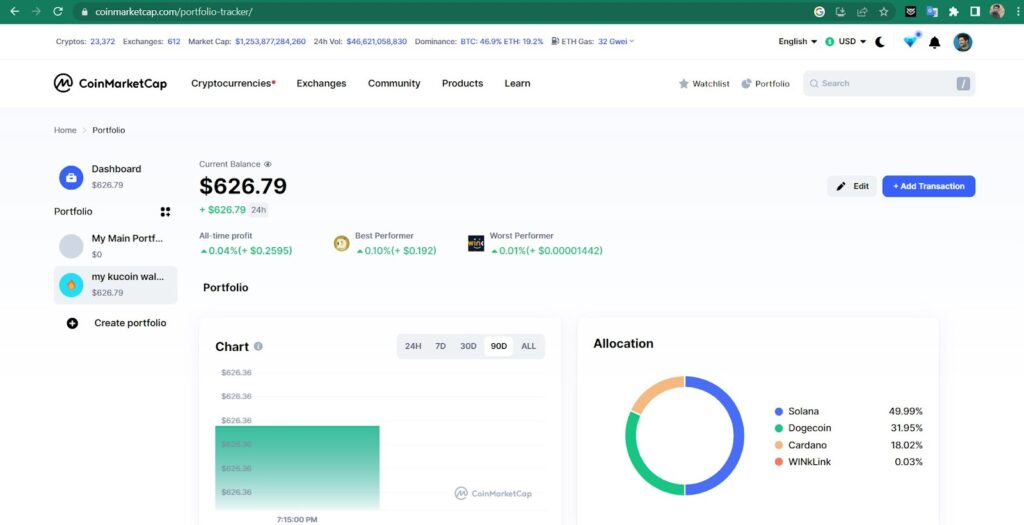Click Add Transaction button
1024x525 pixels.
(x=929, y=186)
